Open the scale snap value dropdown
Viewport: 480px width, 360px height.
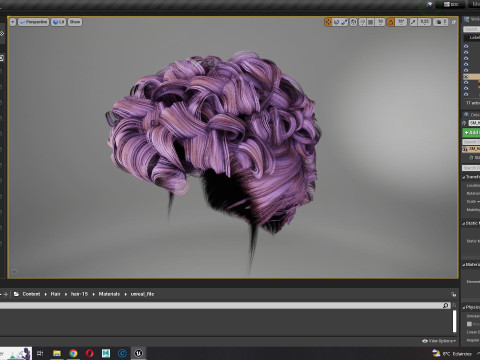424,22
